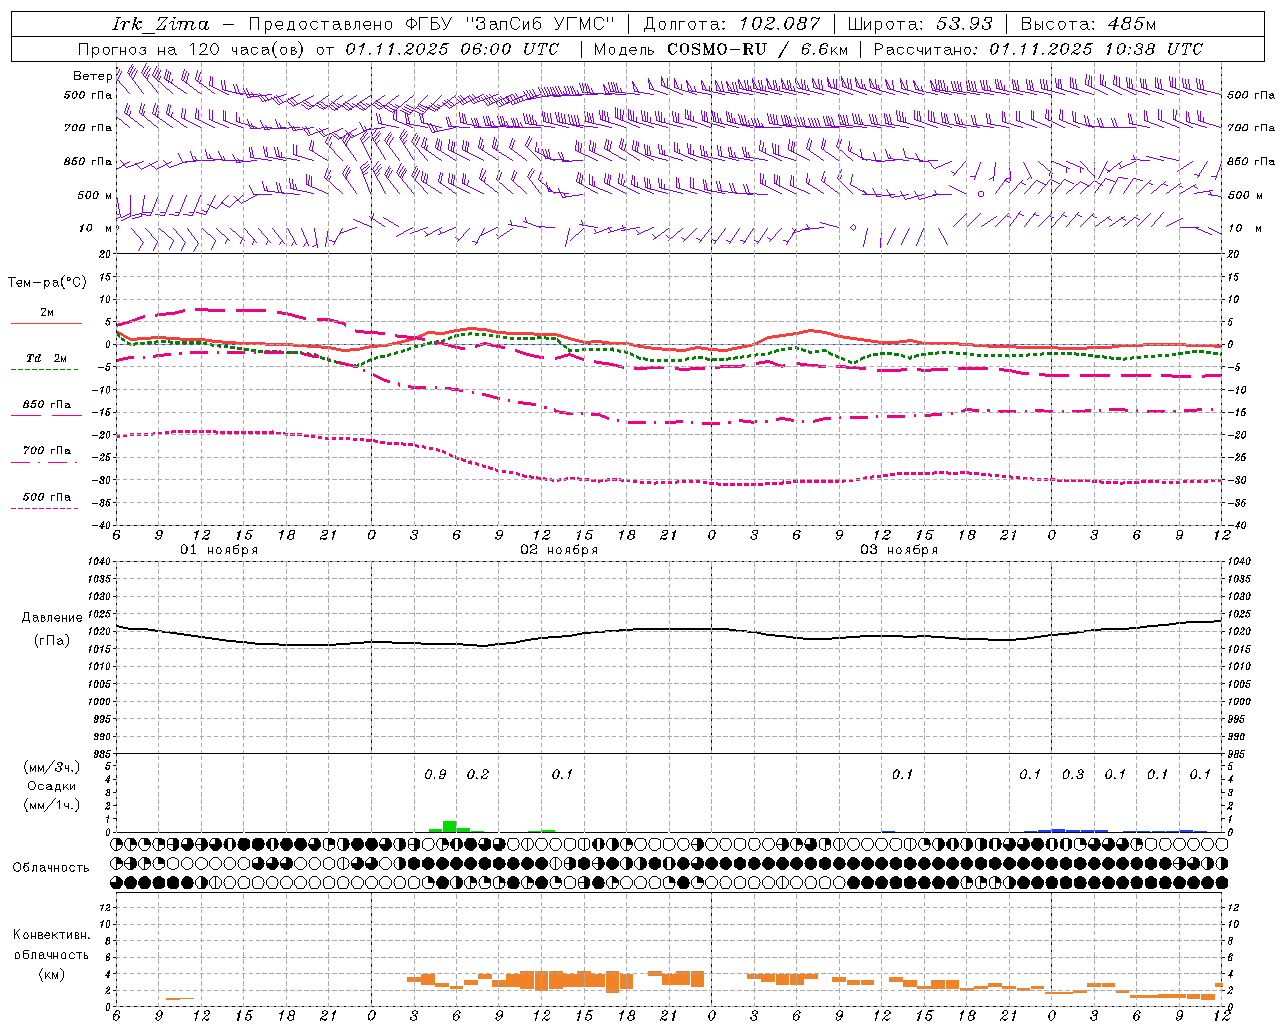Click the Конвективн. облачность label
Screen dimensions: 1280x1024
pos(51,944)
